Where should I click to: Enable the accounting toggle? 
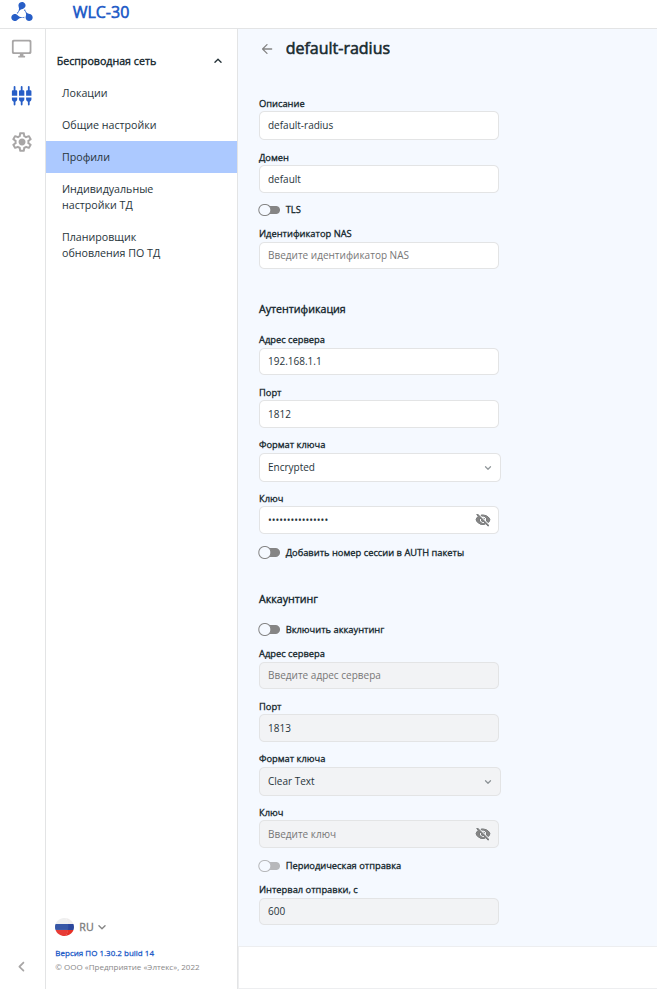coord(269,630)
